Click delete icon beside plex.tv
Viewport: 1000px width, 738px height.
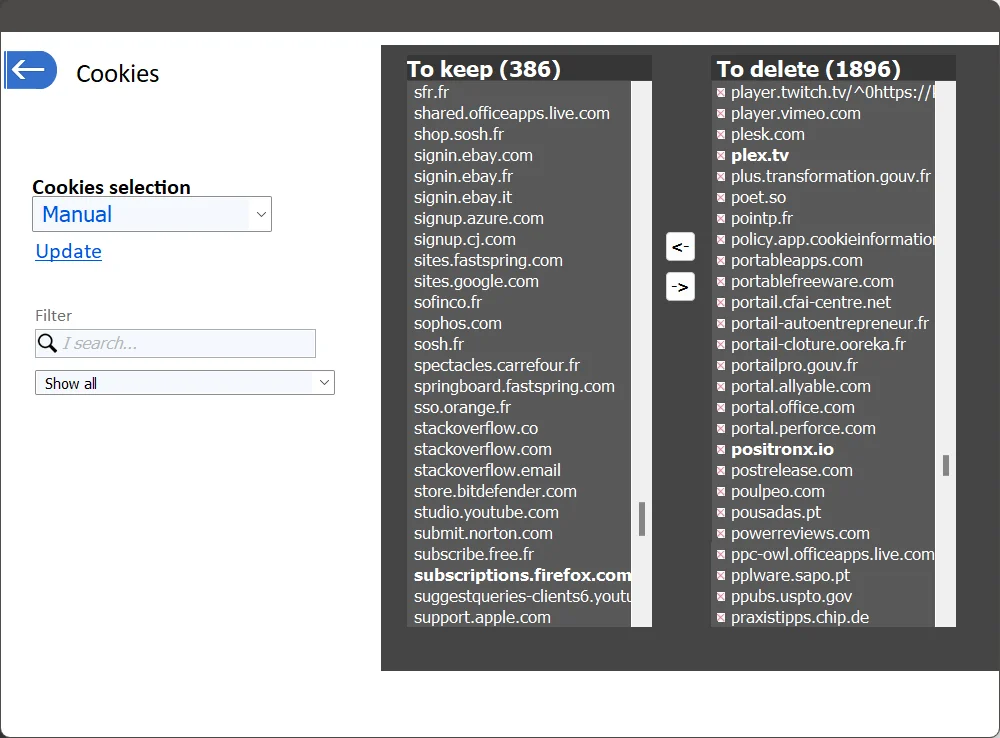click(x=721, y=156)
